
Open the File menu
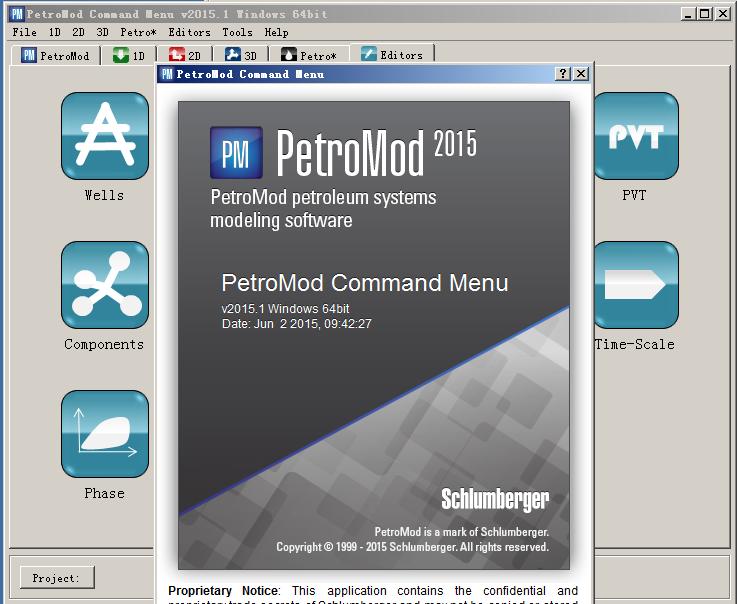click(x=24, y=32)
